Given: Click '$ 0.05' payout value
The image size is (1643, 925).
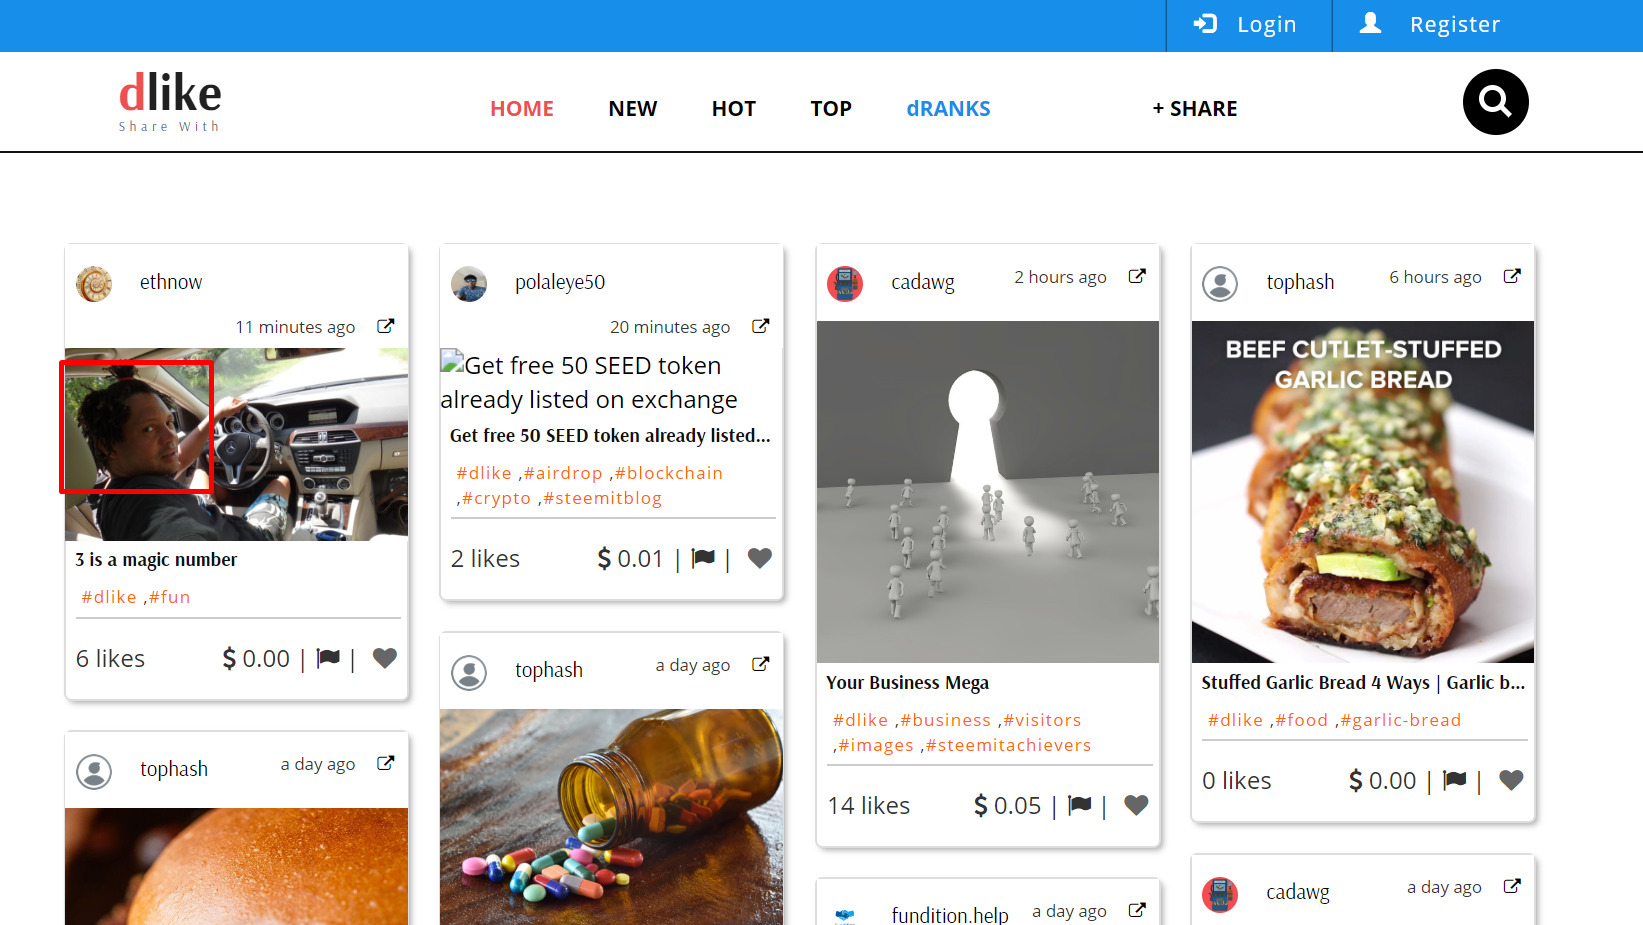Looking at the screenshot, I should (x=1008, y=806).
